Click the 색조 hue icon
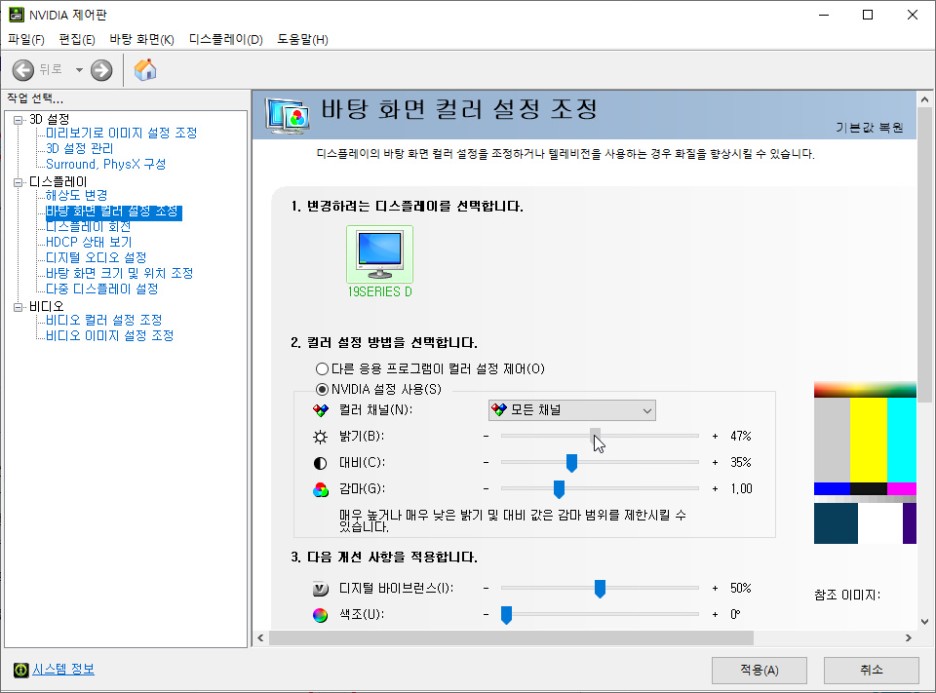 [322, 614]
